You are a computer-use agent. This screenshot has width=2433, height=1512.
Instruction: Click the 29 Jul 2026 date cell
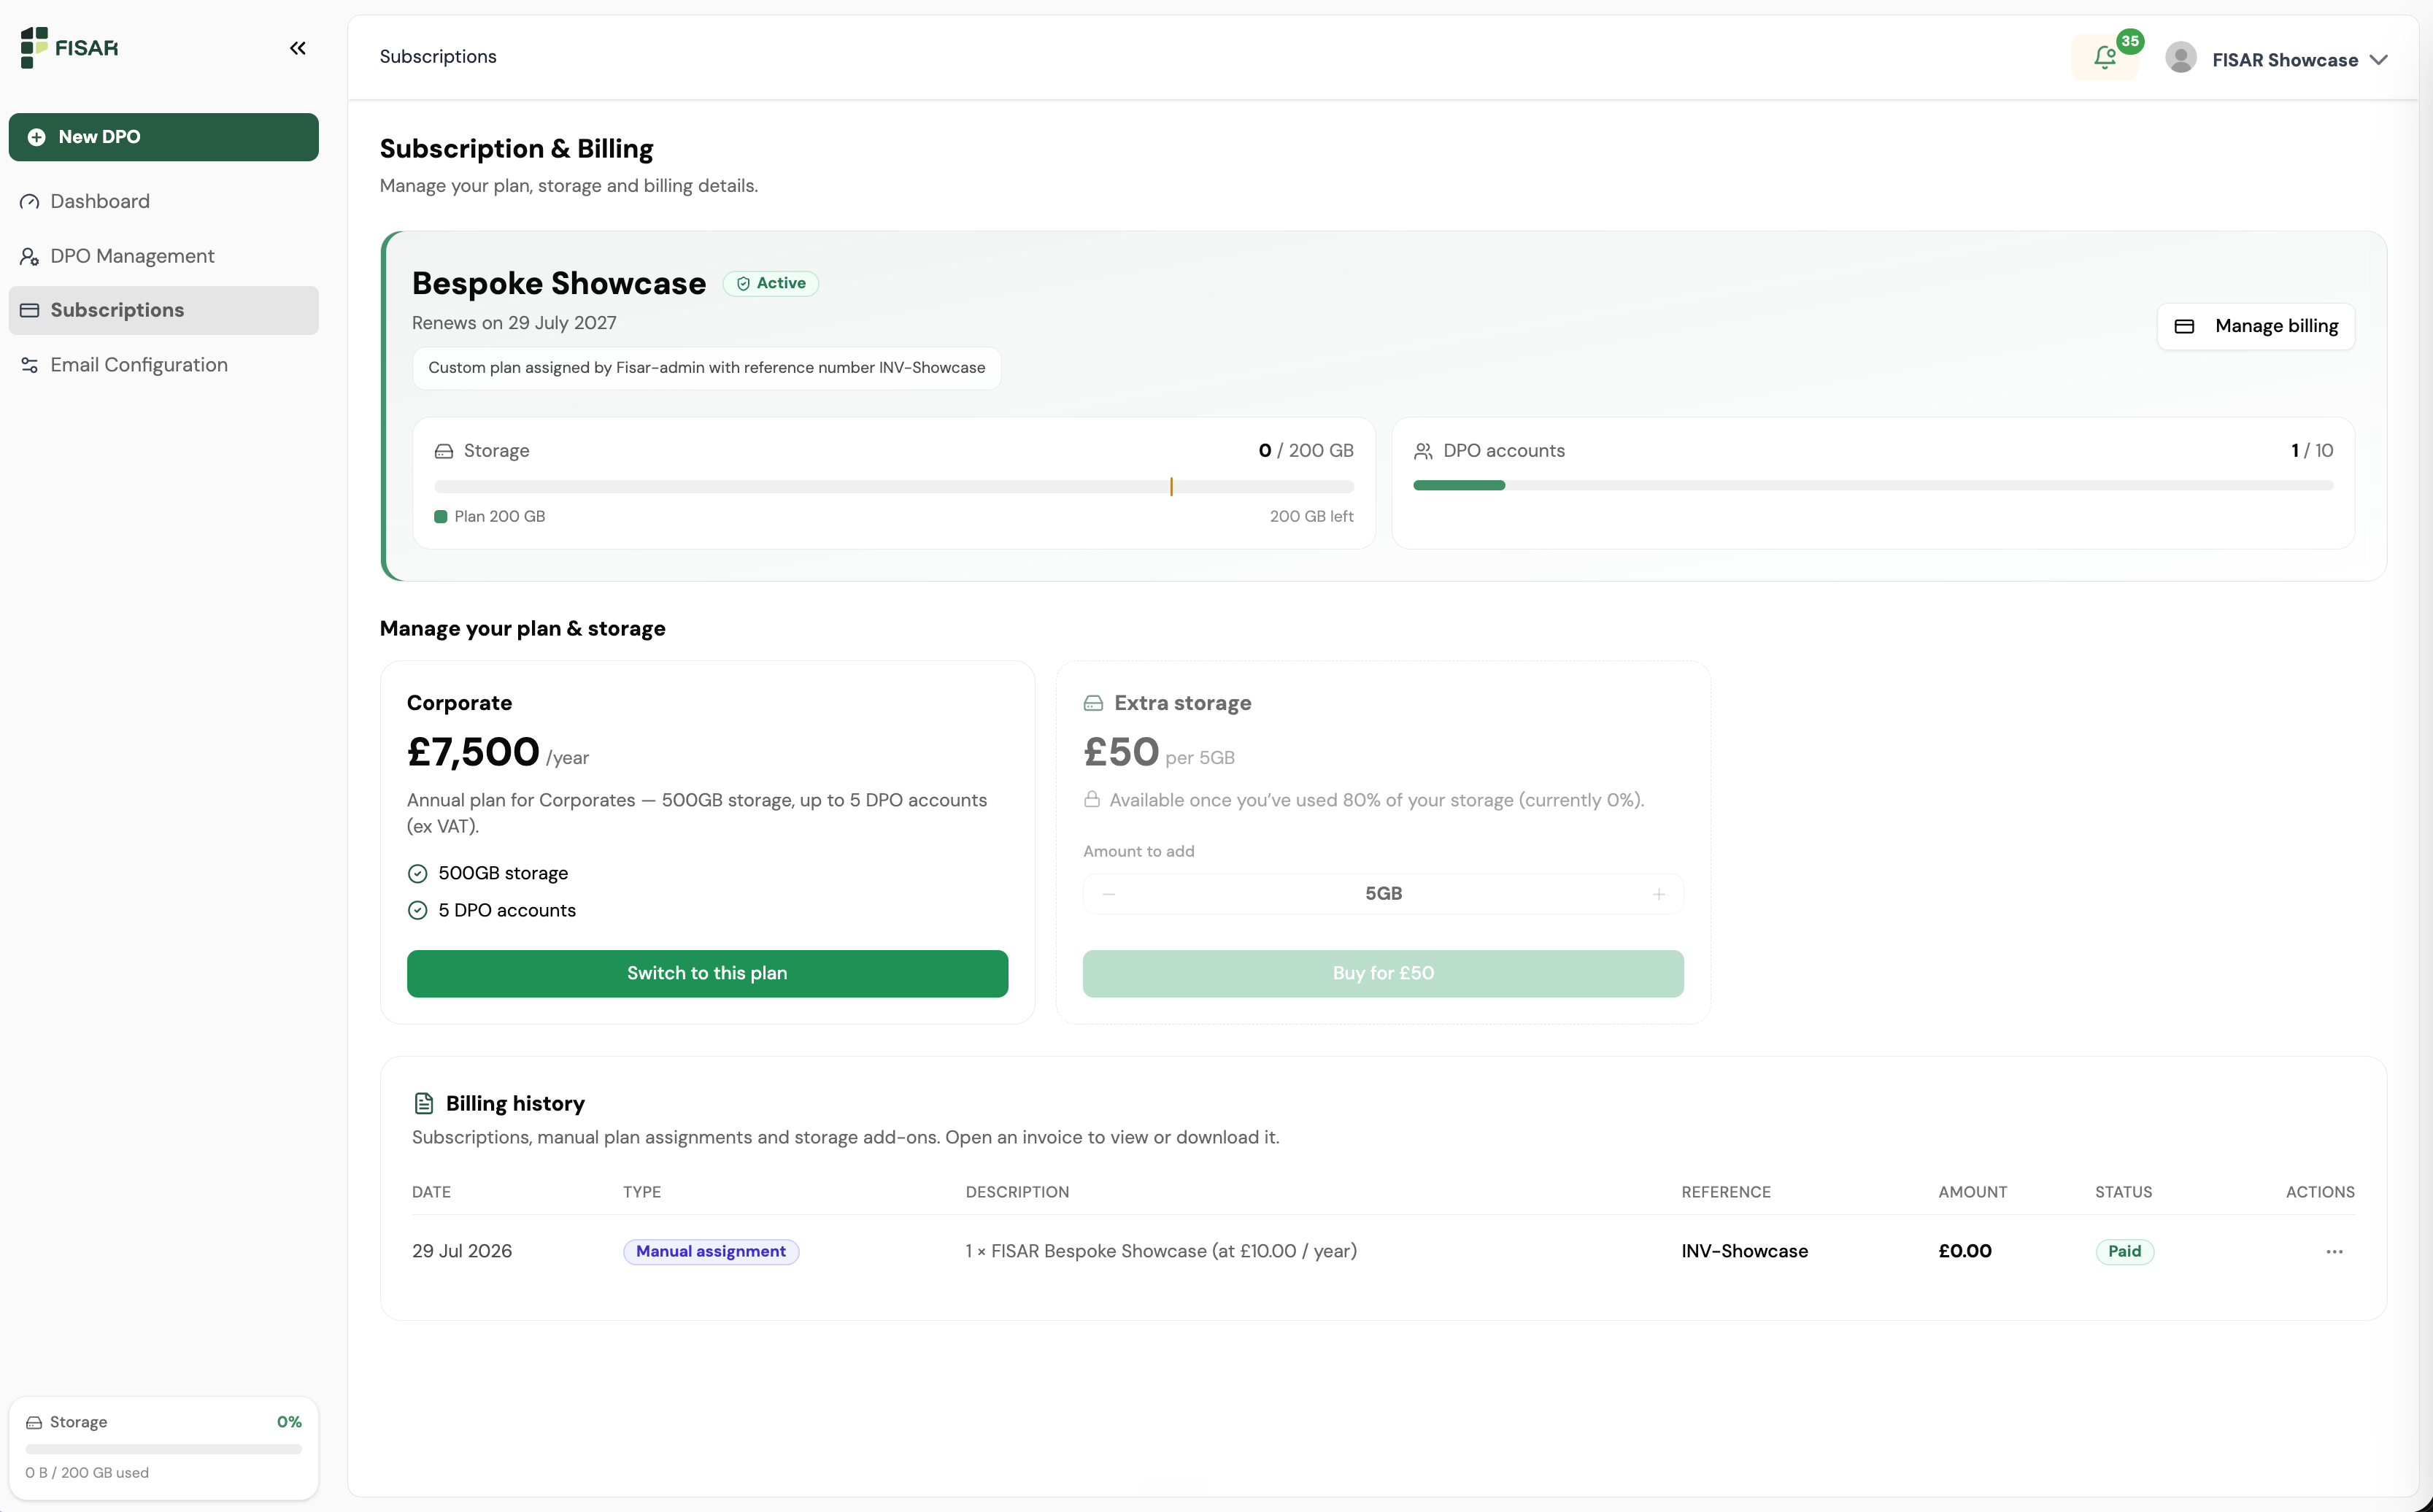pyautogui.click(x=462, y=1251)
